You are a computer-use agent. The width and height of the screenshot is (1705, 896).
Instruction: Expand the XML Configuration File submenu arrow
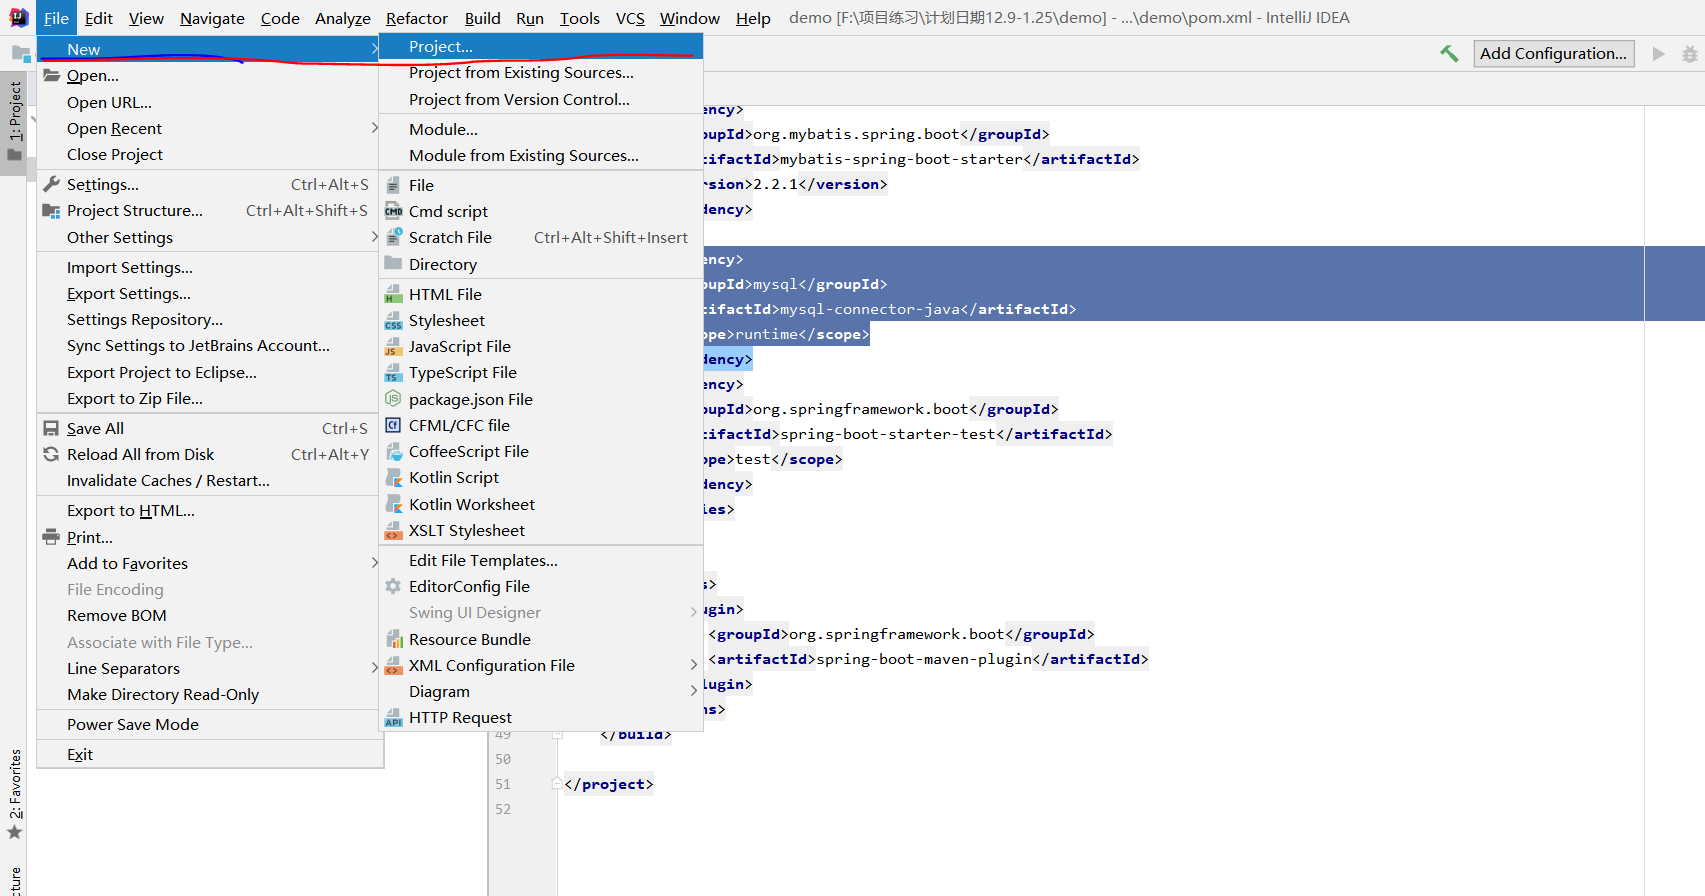pyautogui.click(x=694, y=665)
